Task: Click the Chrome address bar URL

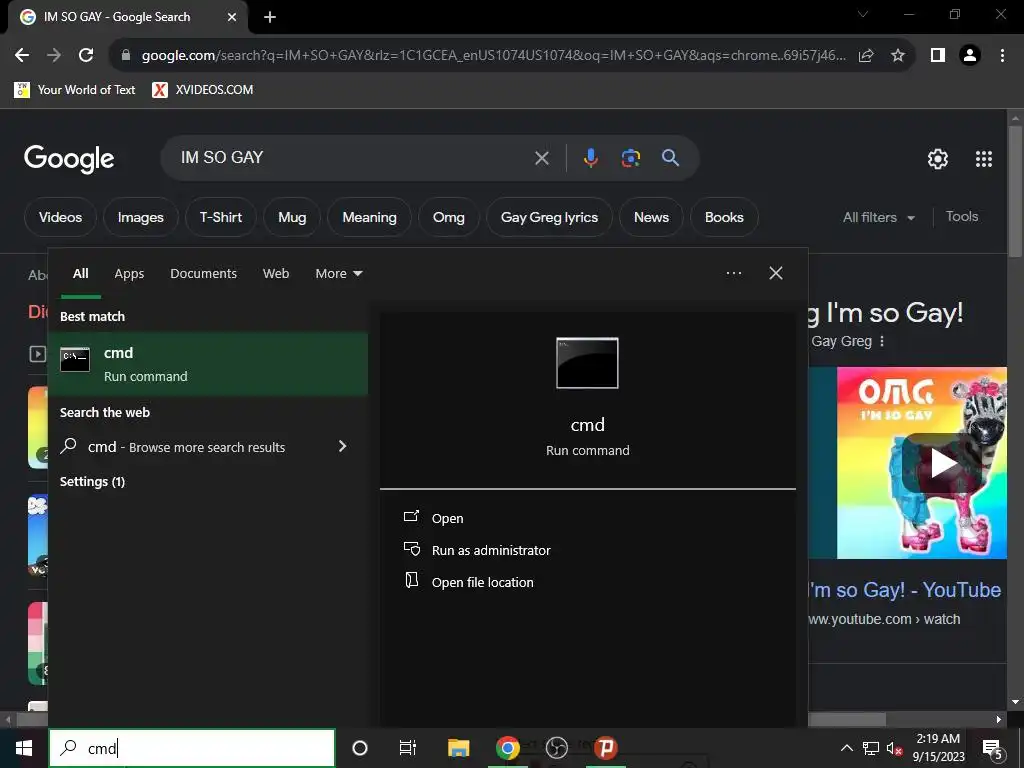Action: click(x=493, y=56)
